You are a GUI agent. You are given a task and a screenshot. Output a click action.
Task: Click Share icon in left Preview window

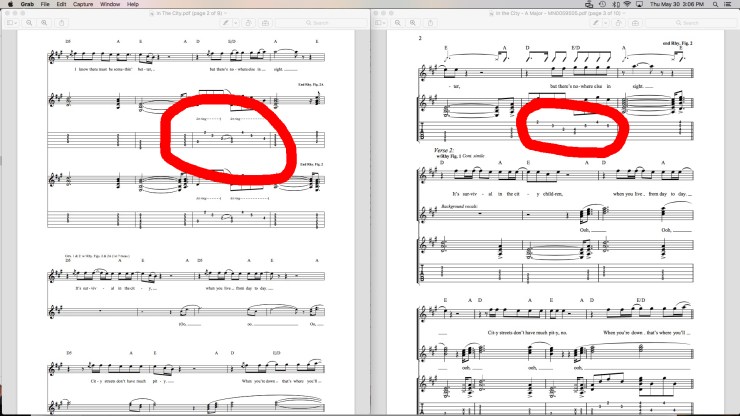61,23
